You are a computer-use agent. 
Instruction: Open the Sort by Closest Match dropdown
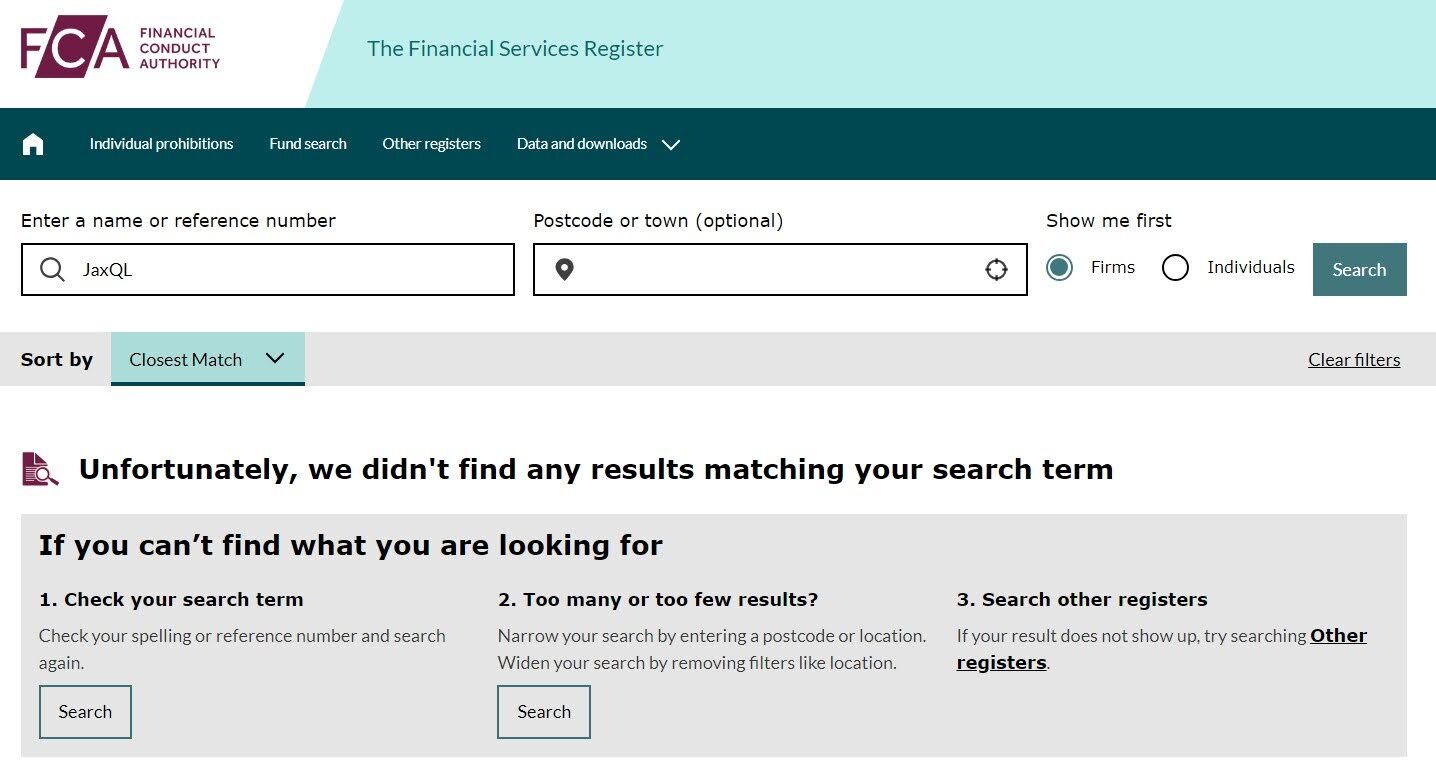(207, 359)
